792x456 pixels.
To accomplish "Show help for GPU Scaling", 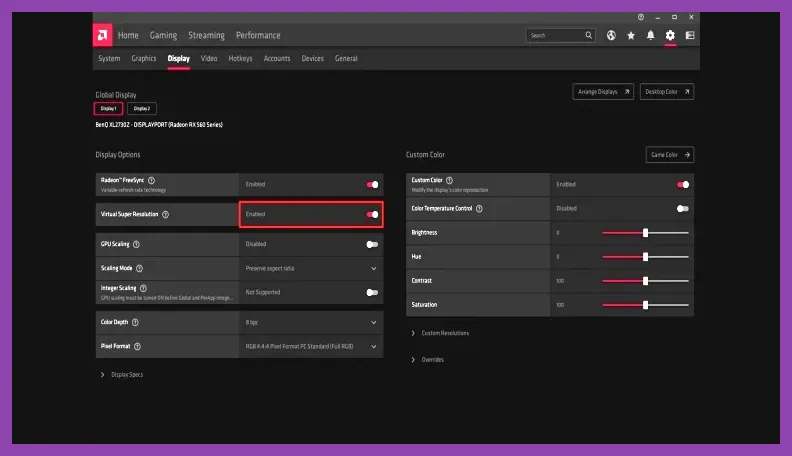I will 136,244.
